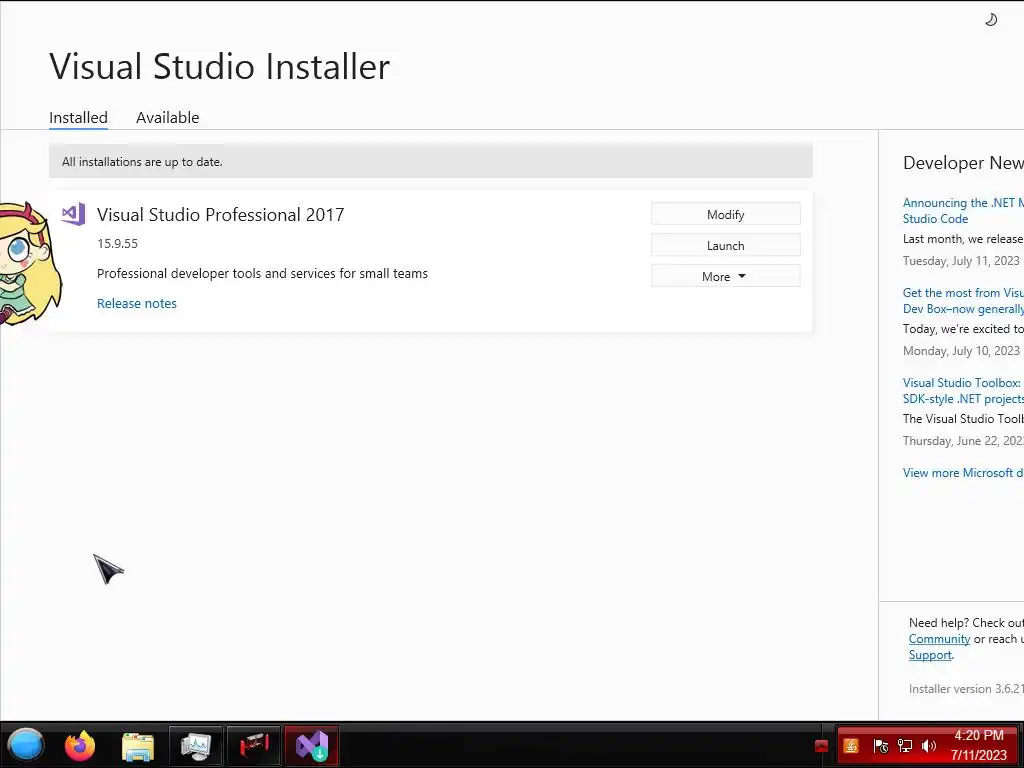Click the taskbar clock showing 4:20 PM

pyautogui.click(x=979, y=745)
